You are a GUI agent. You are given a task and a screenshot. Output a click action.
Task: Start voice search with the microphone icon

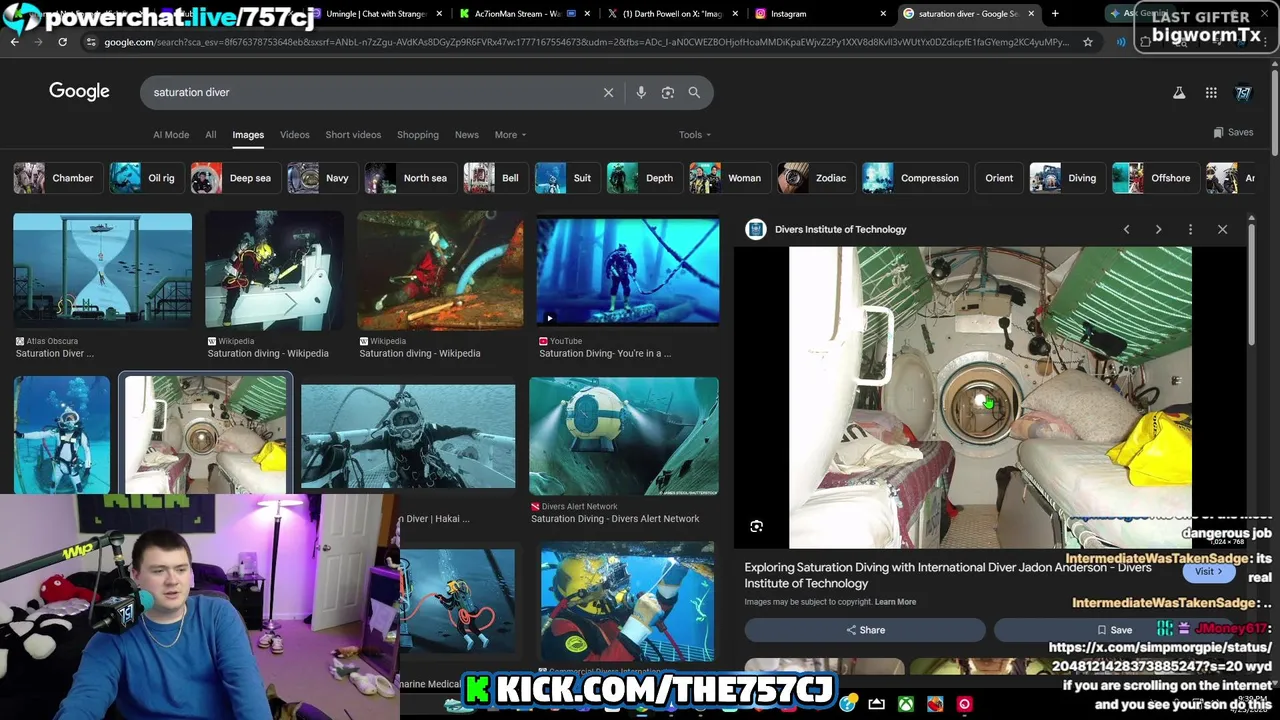pos(641,92)
